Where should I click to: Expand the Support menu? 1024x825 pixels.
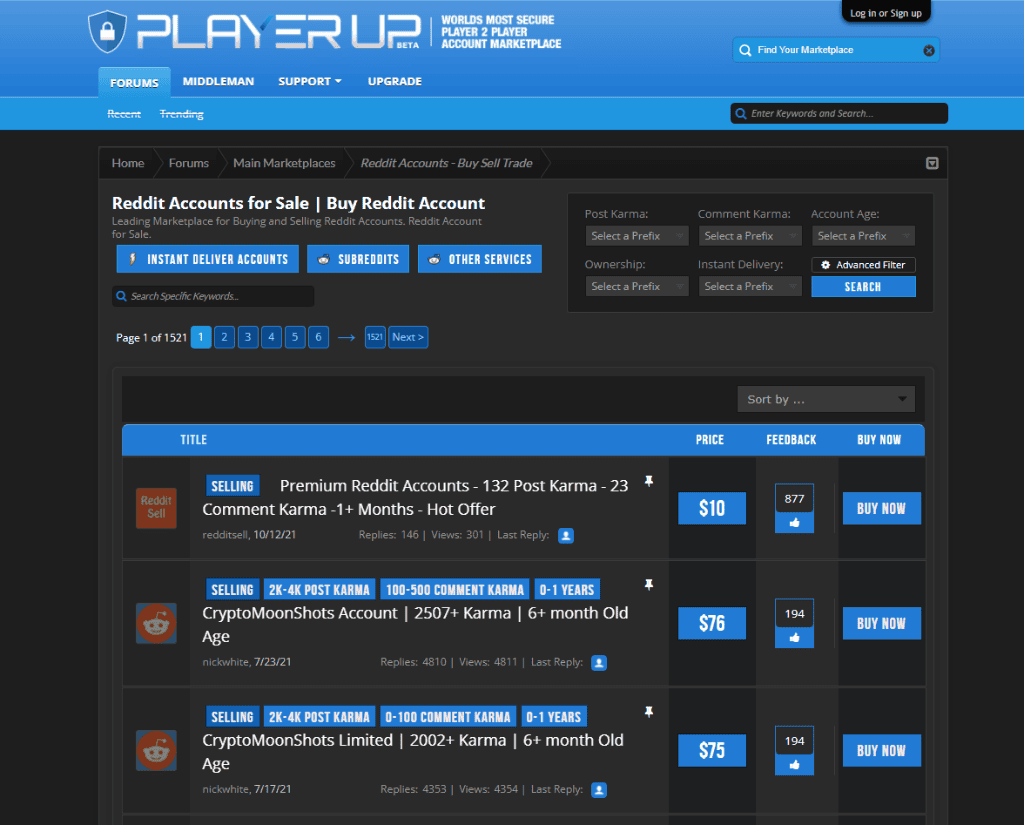[310, 82]
